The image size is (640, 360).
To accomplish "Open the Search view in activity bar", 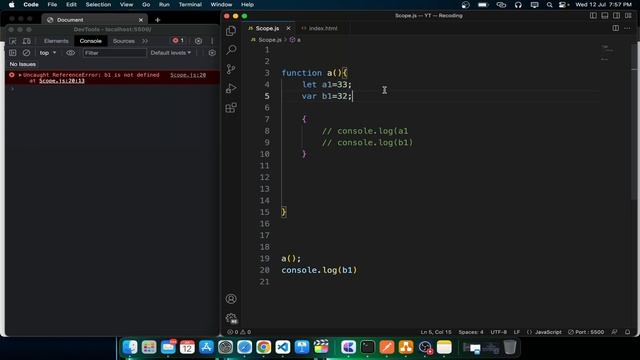I will (x=231, y=50).
